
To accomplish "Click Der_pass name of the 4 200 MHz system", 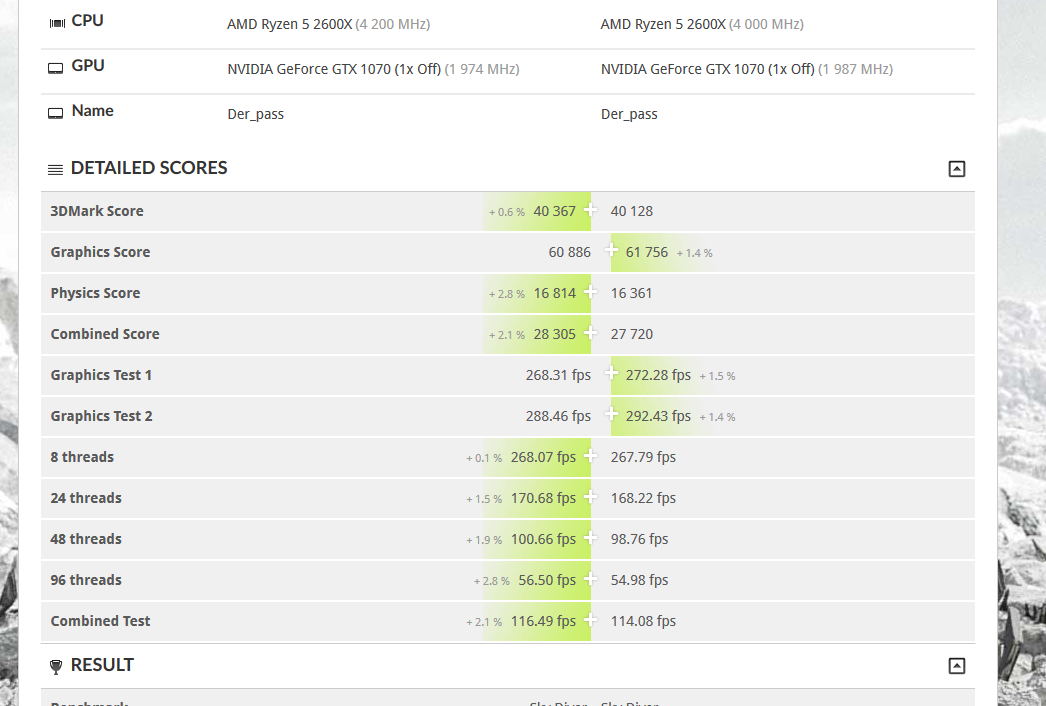I will 255,114.
